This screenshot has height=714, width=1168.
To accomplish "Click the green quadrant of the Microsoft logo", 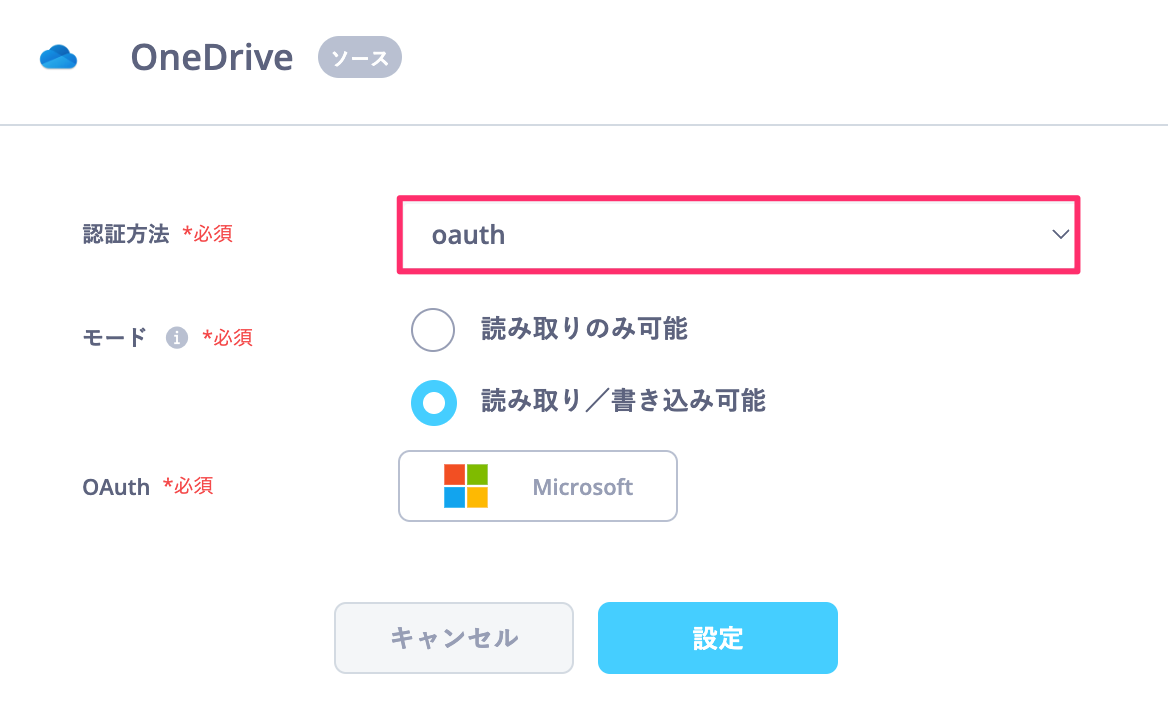I will [x=478, y=473].
